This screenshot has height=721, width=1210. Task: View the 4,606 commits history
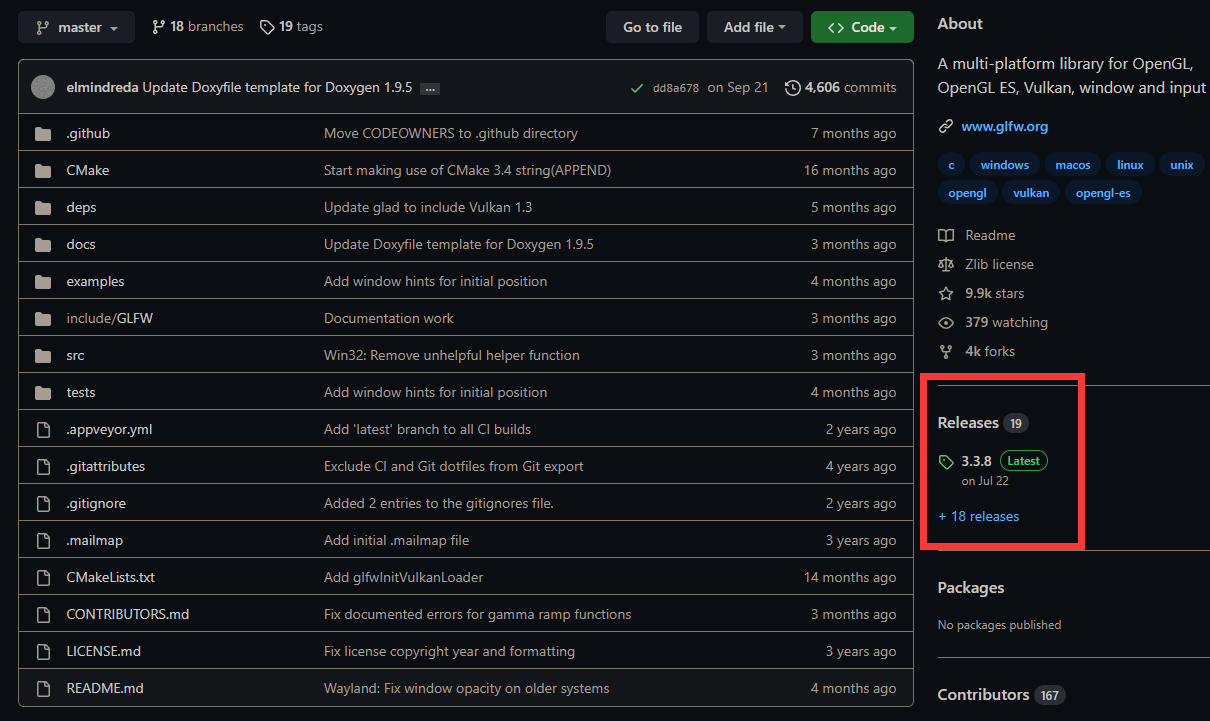841,87
